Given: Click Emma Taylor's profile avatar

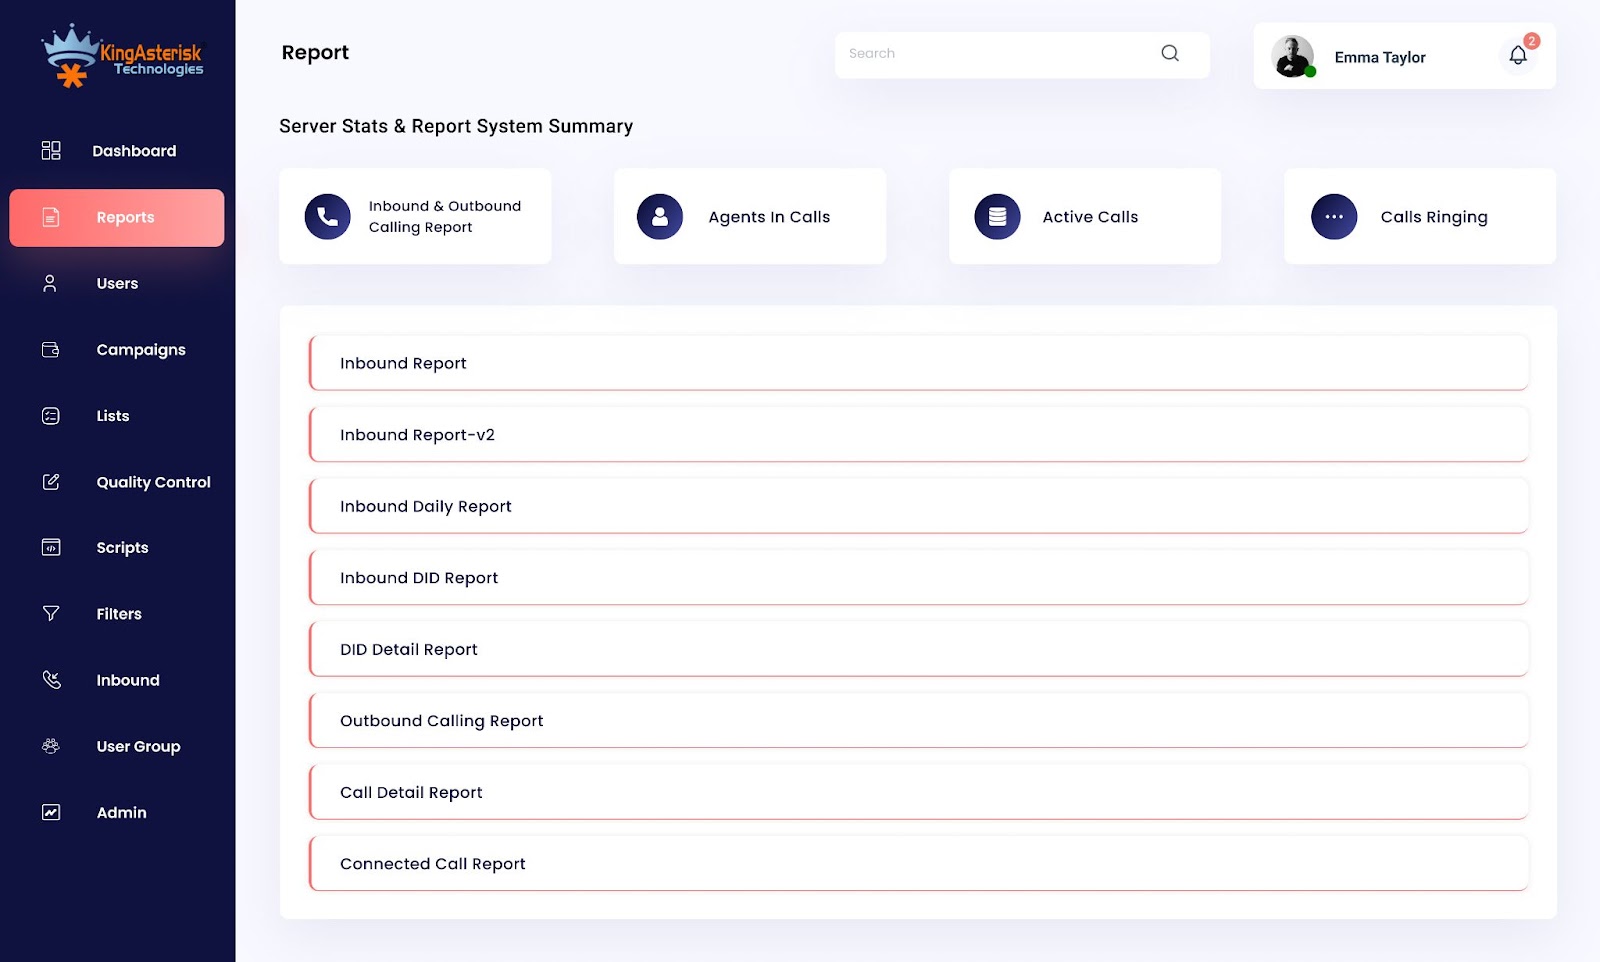Looking at the screenshot, I should 1293,57.
